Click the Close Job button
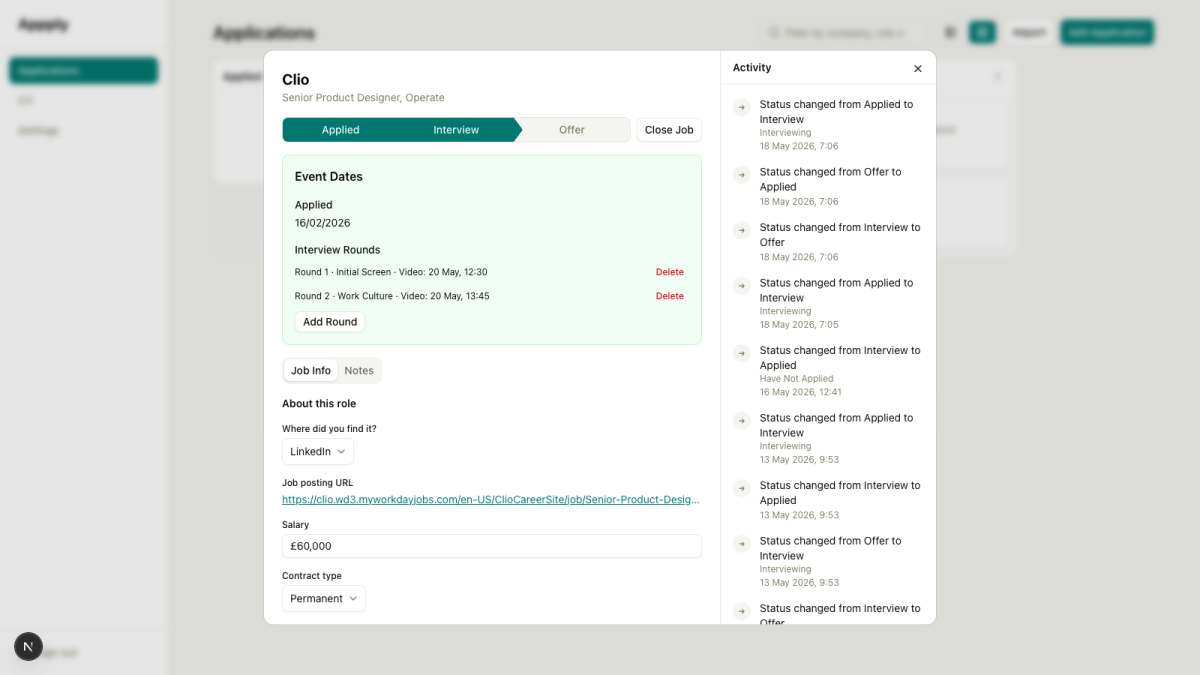This screenshot has width=1200, height=675. tap(669, 130)
